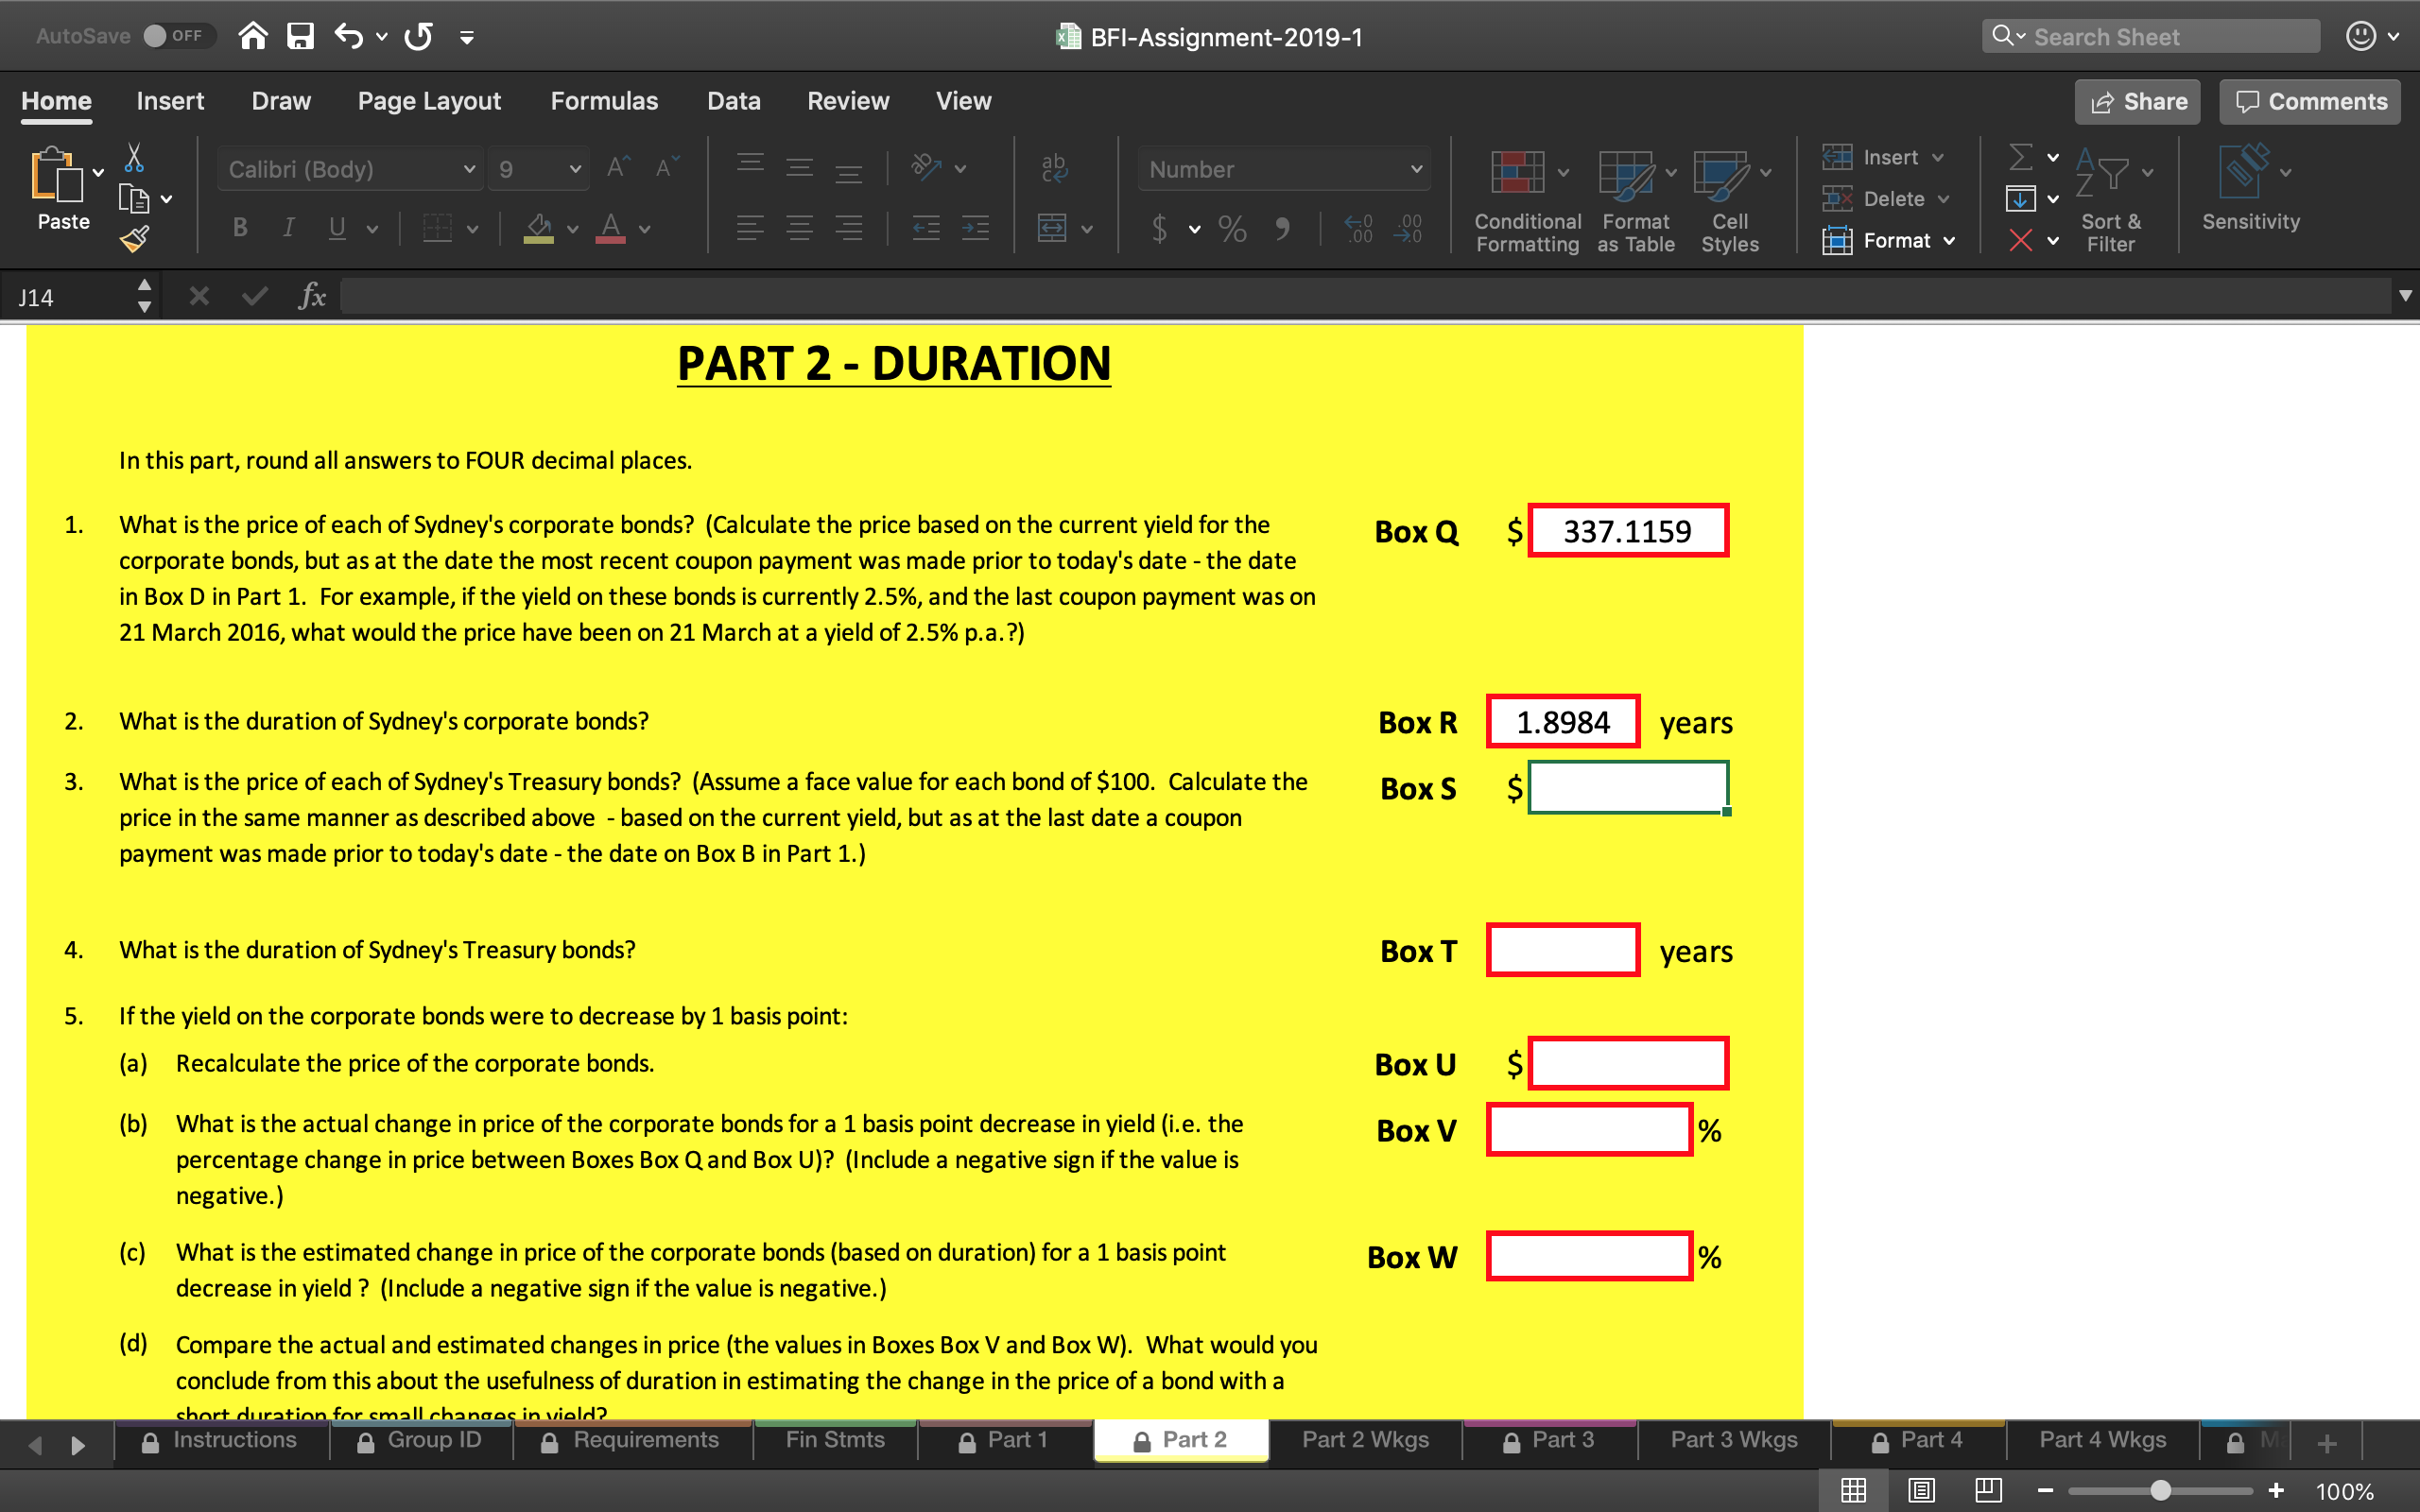The image size is (2420, 1512).
Task: Toggle AutoSave on
Action: click(x=176, y=36)
